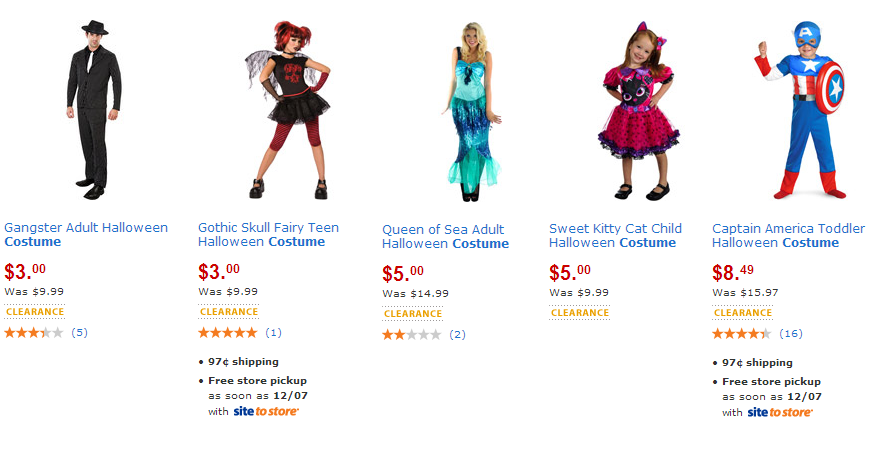Open the Gangster Adult costume image
888x452 pixels.
94,108
